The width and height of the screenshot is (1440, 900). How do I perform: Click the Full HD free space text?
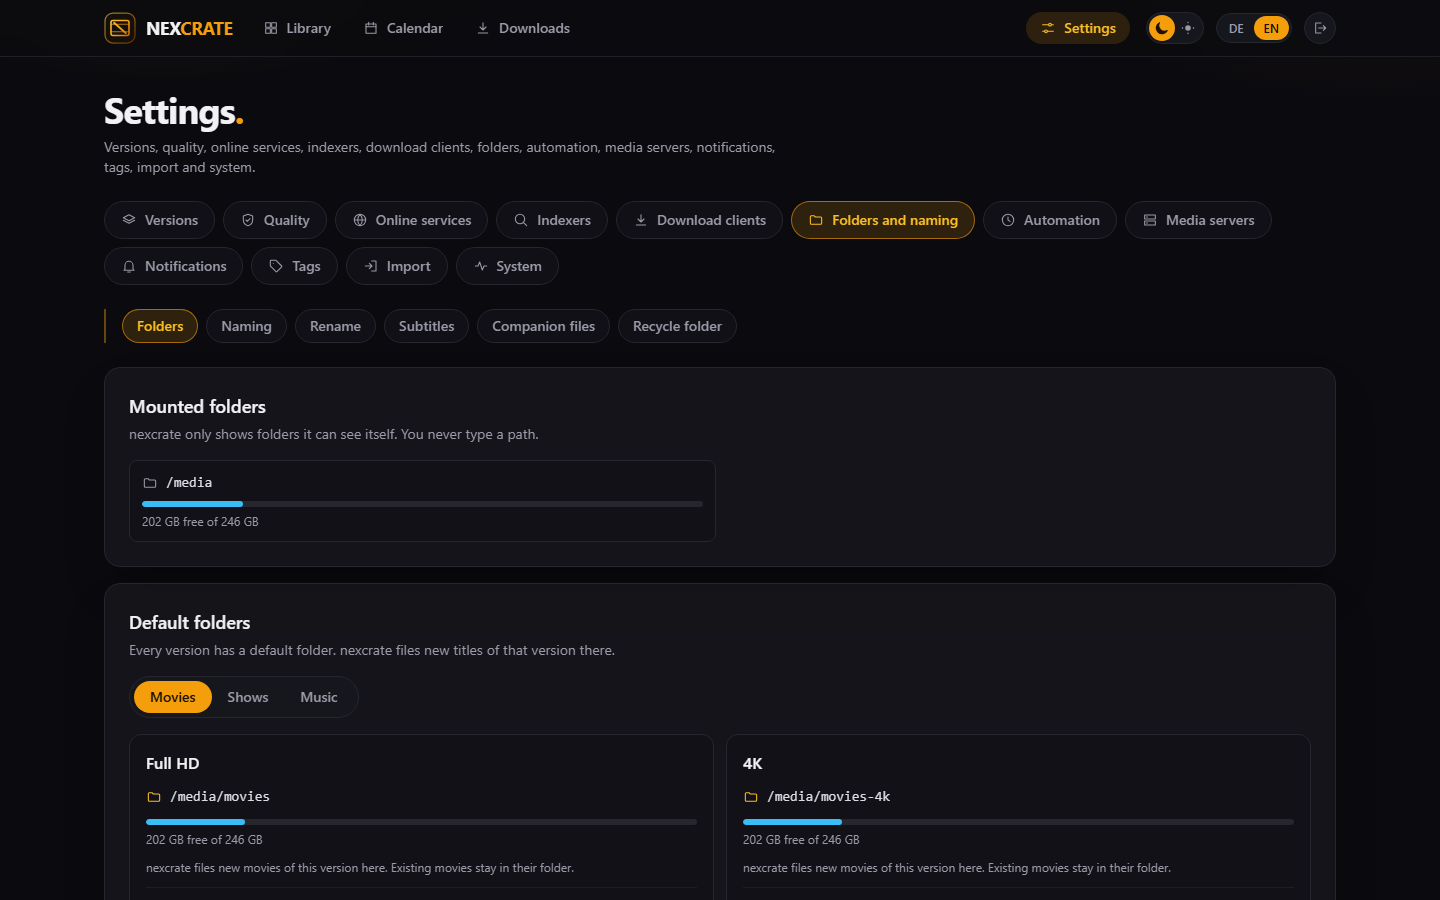click(x=204, y=840)
